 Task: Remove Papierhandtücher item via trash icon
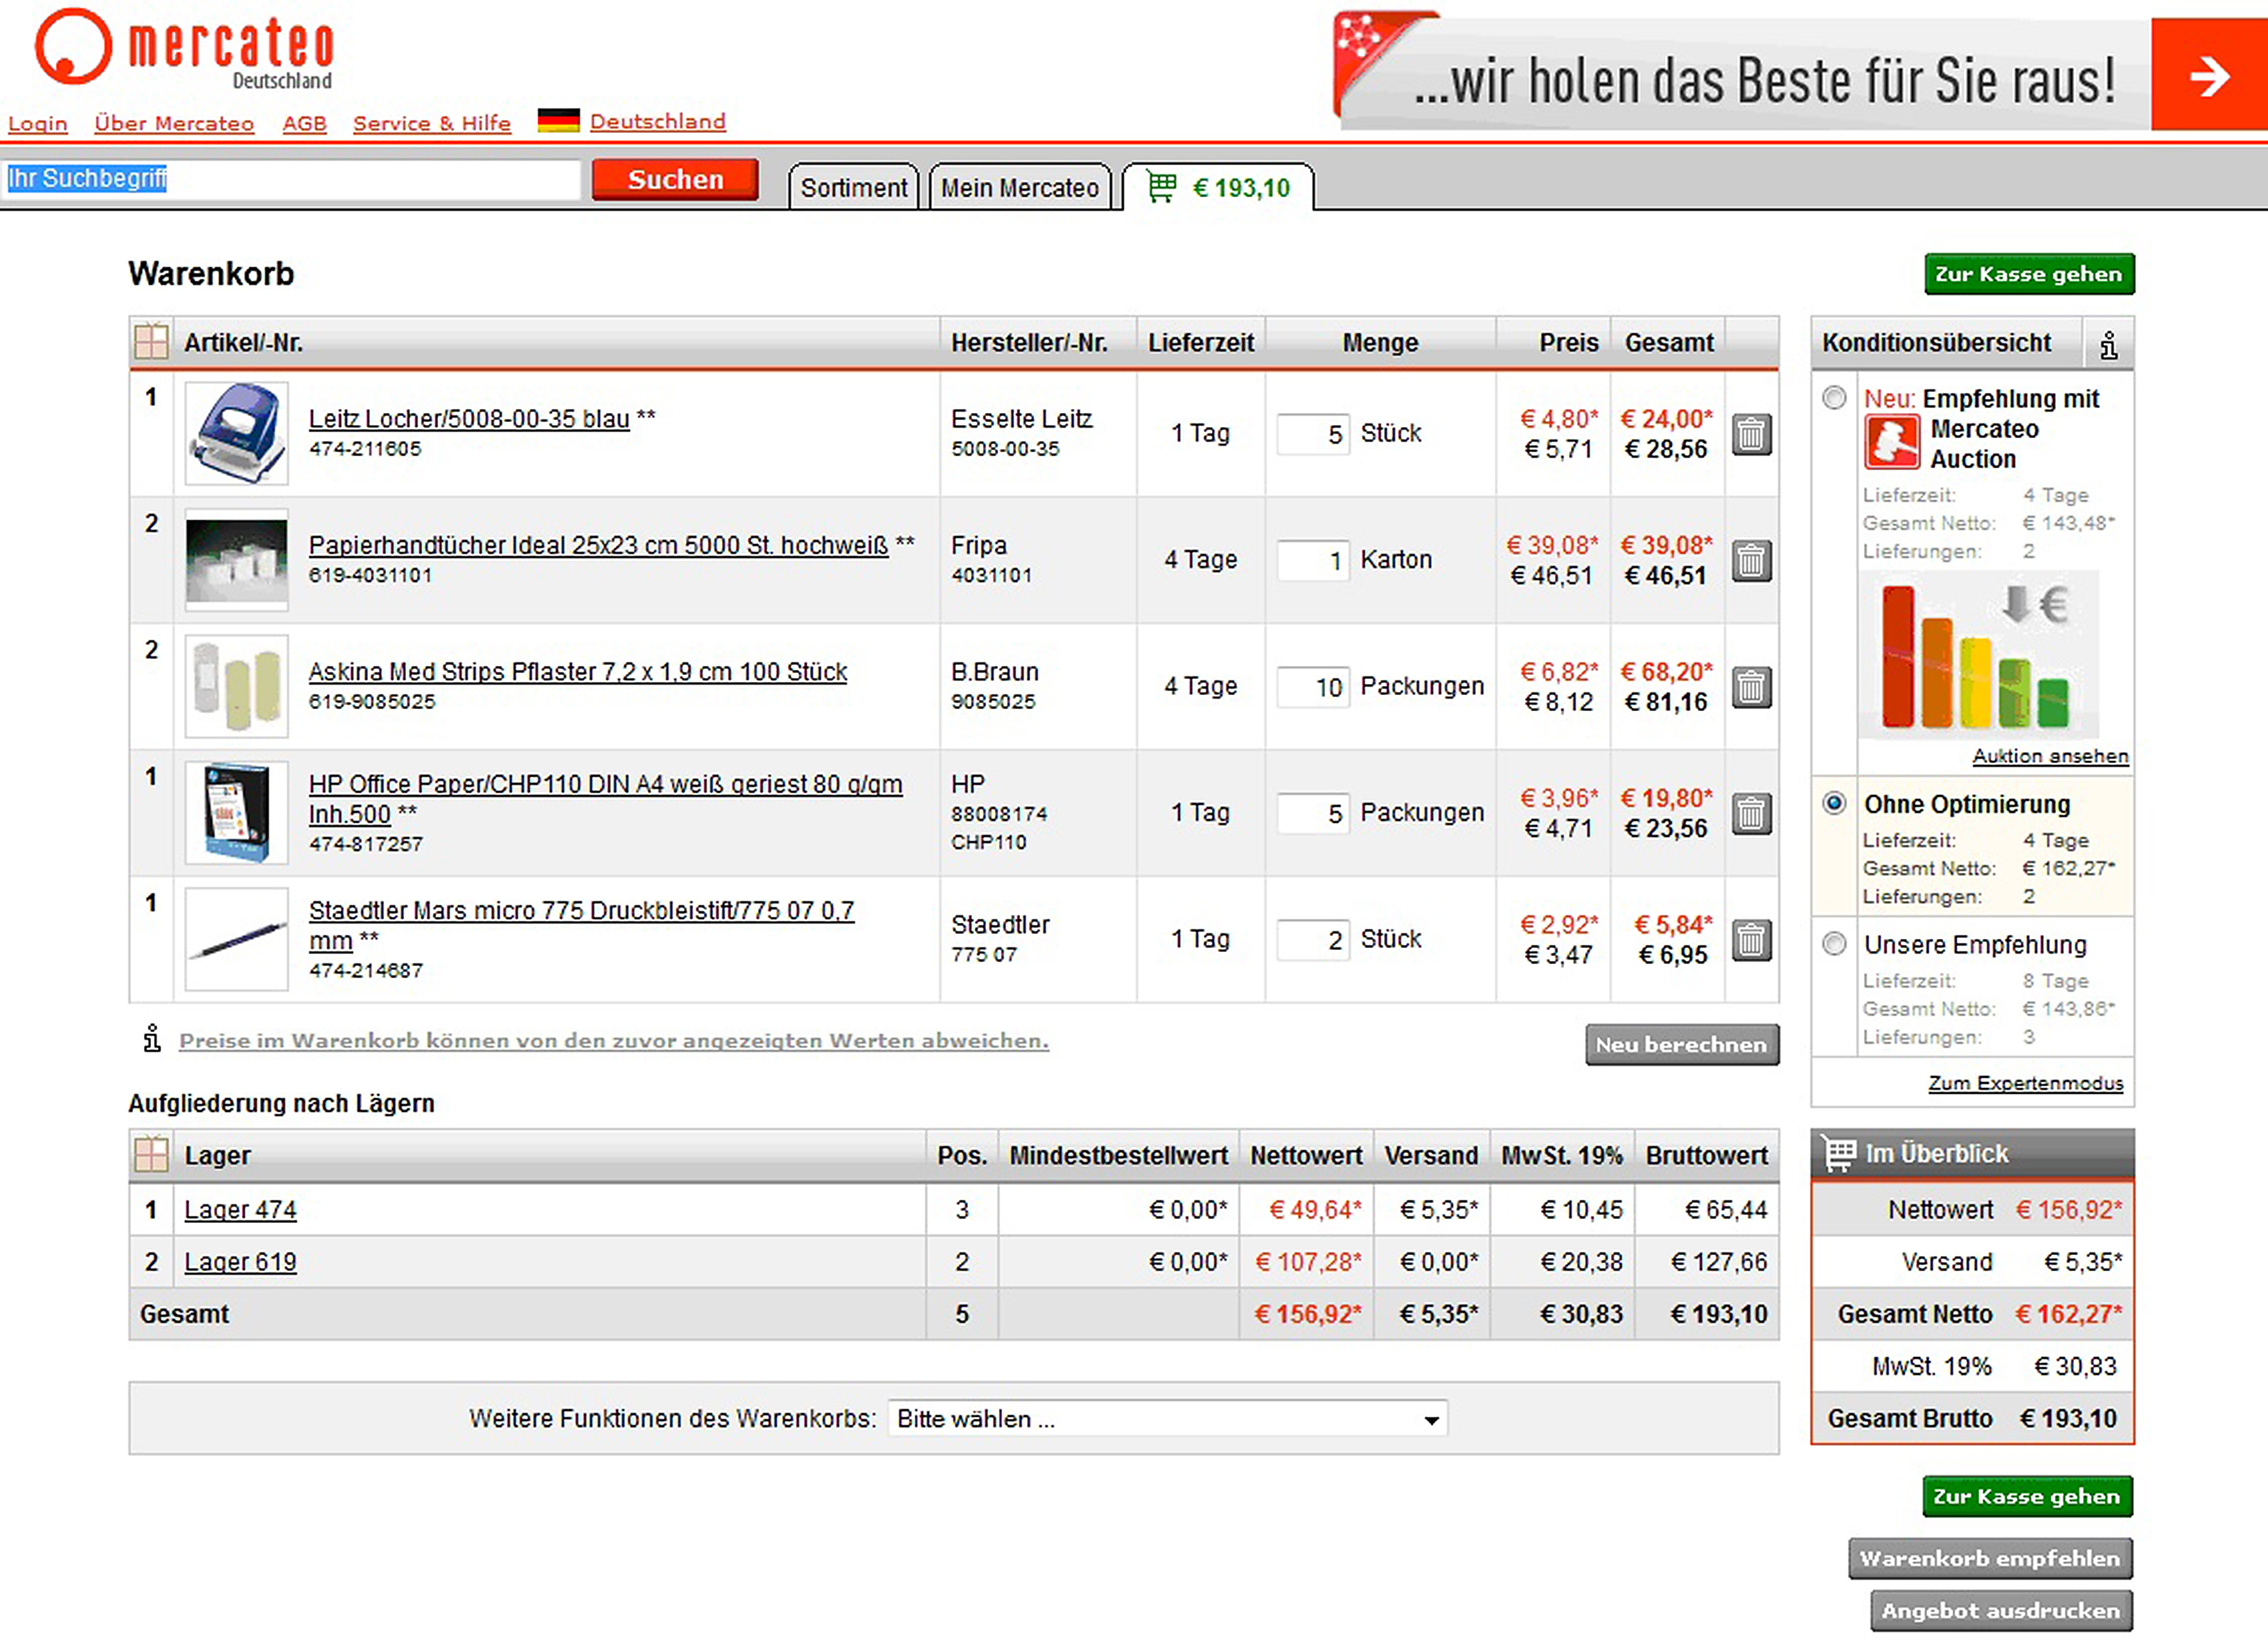coord(1751,560)
